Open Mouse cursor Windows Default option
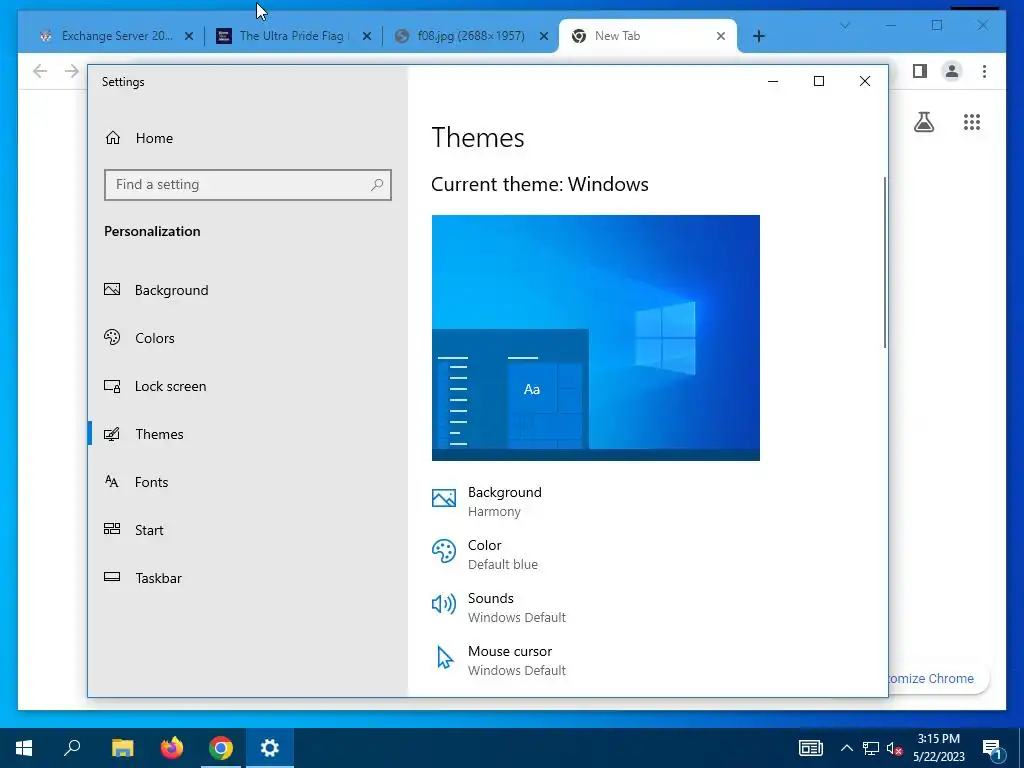This screenshot has width=1024, height=768. coord(499,660)
